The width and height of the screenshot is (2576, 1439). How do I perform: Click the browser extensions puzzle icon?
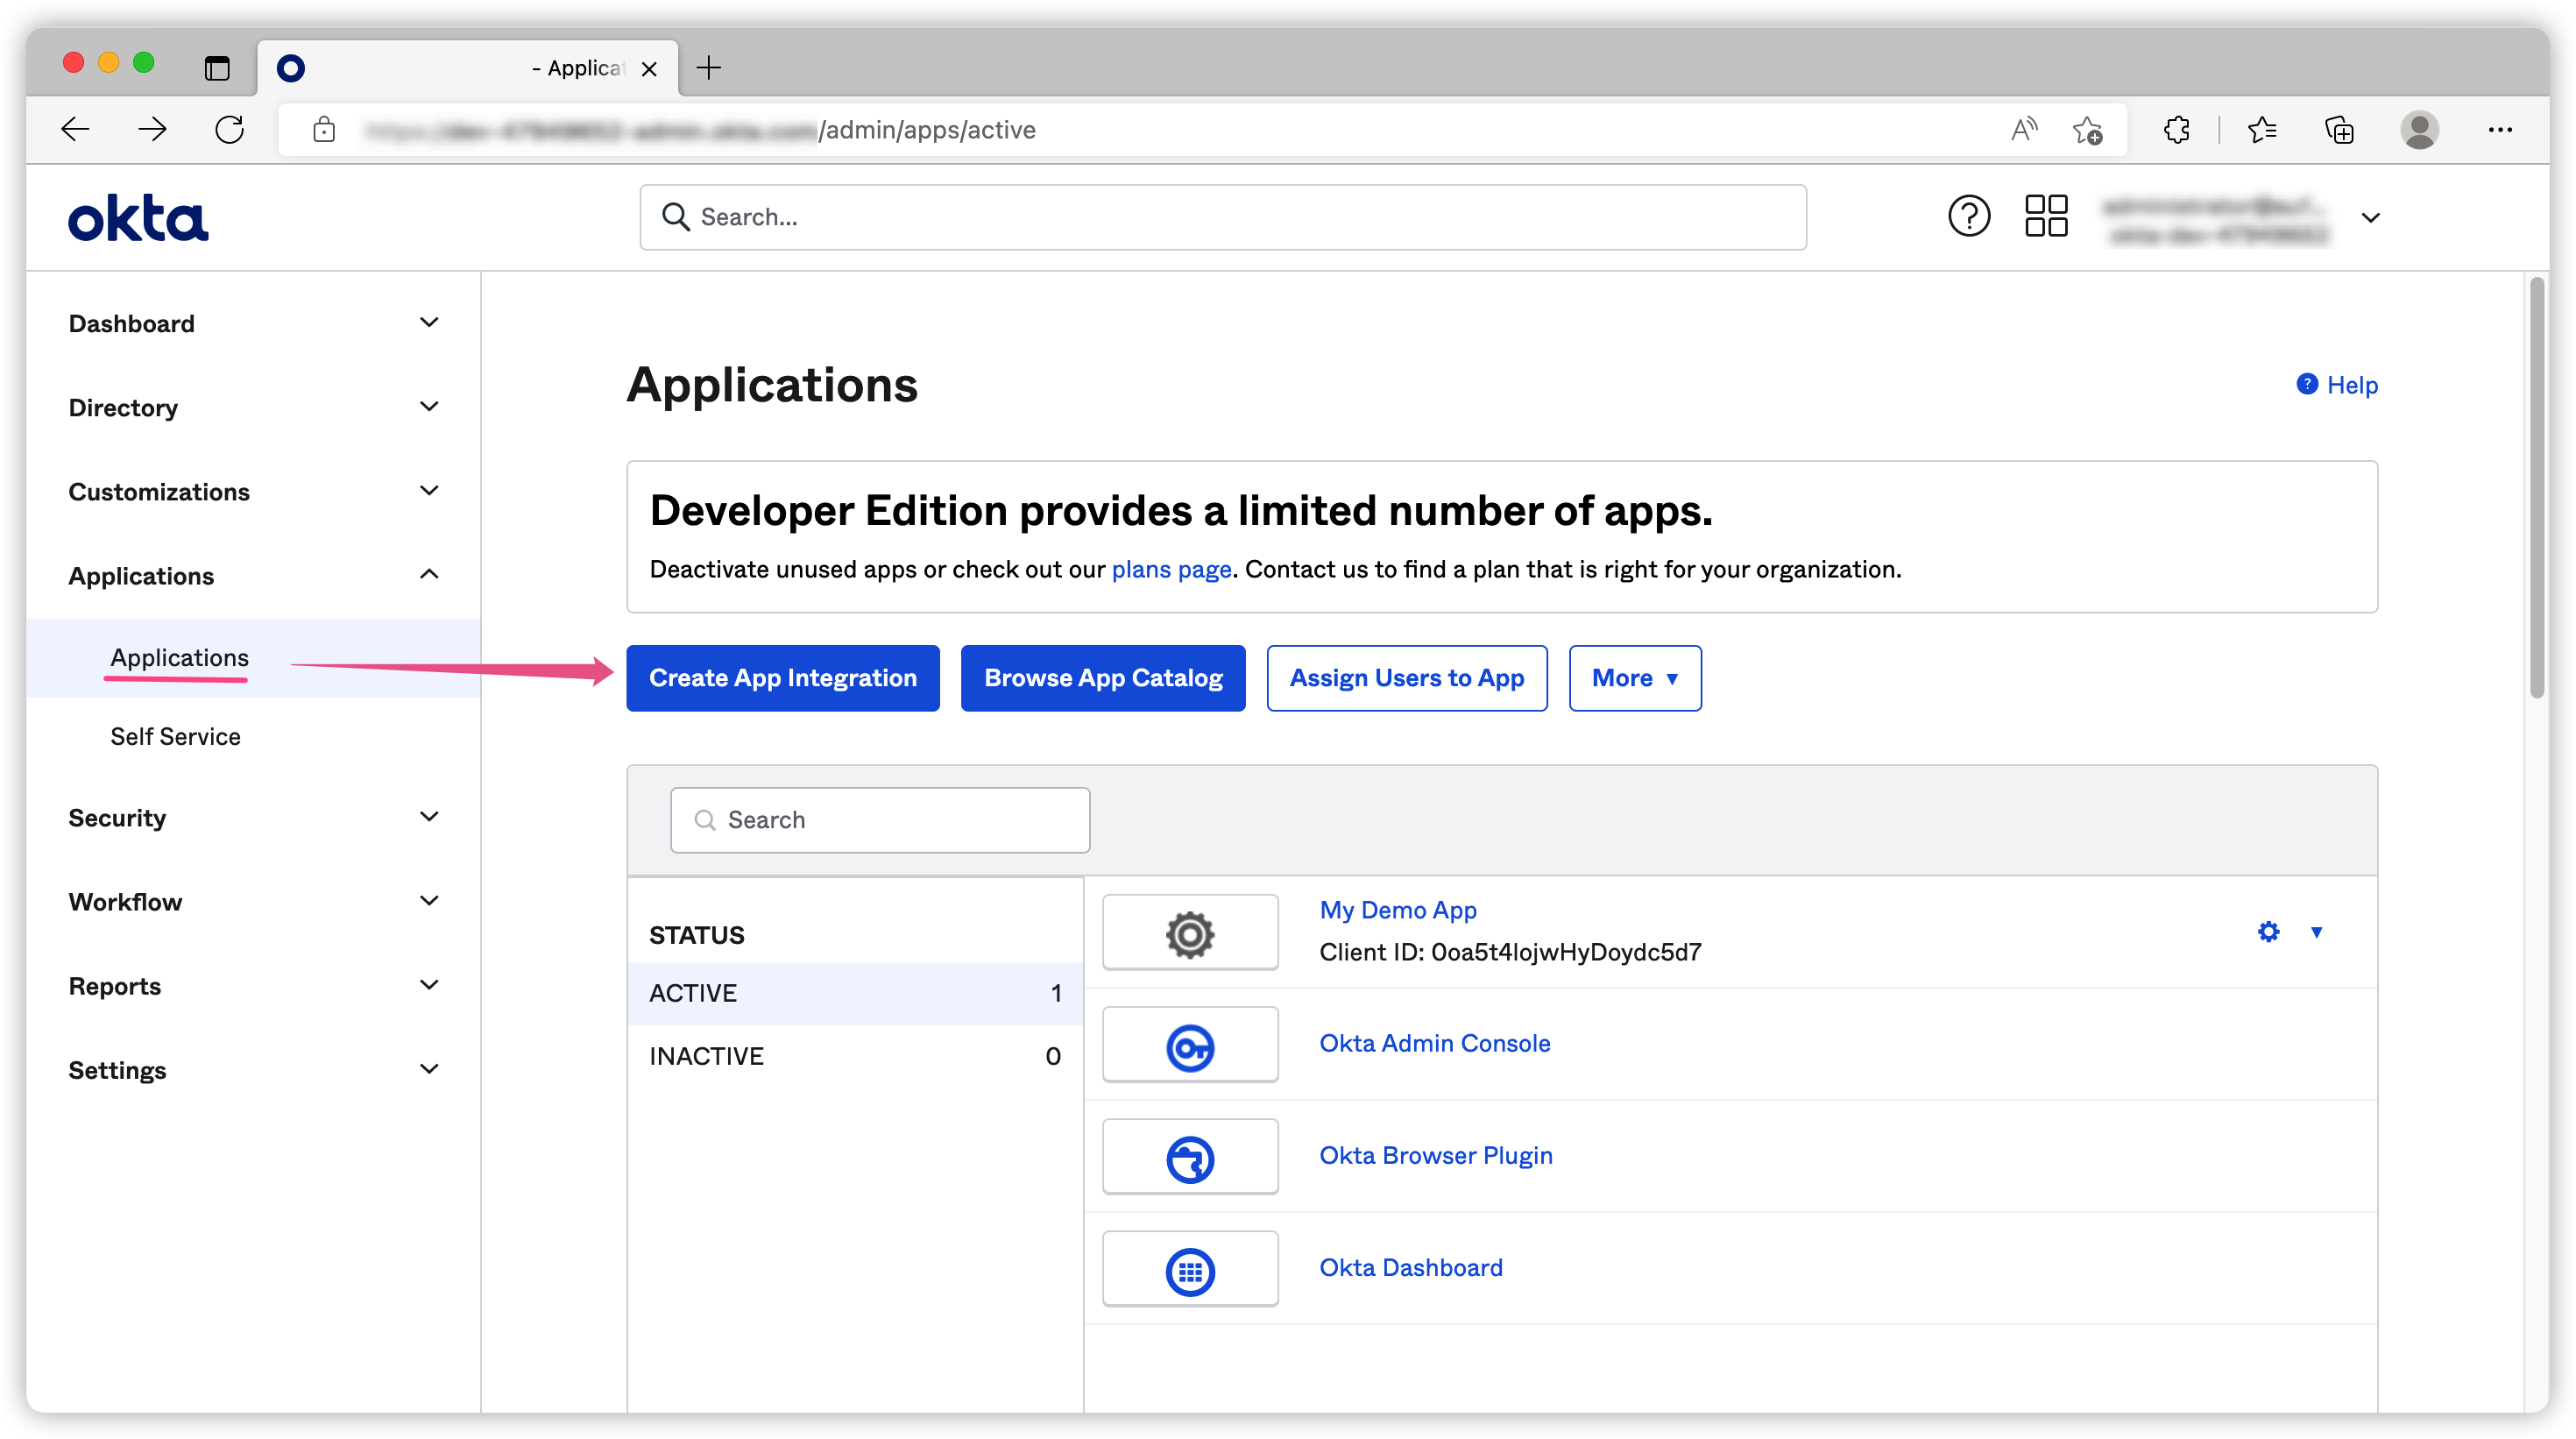point(2176,130)
